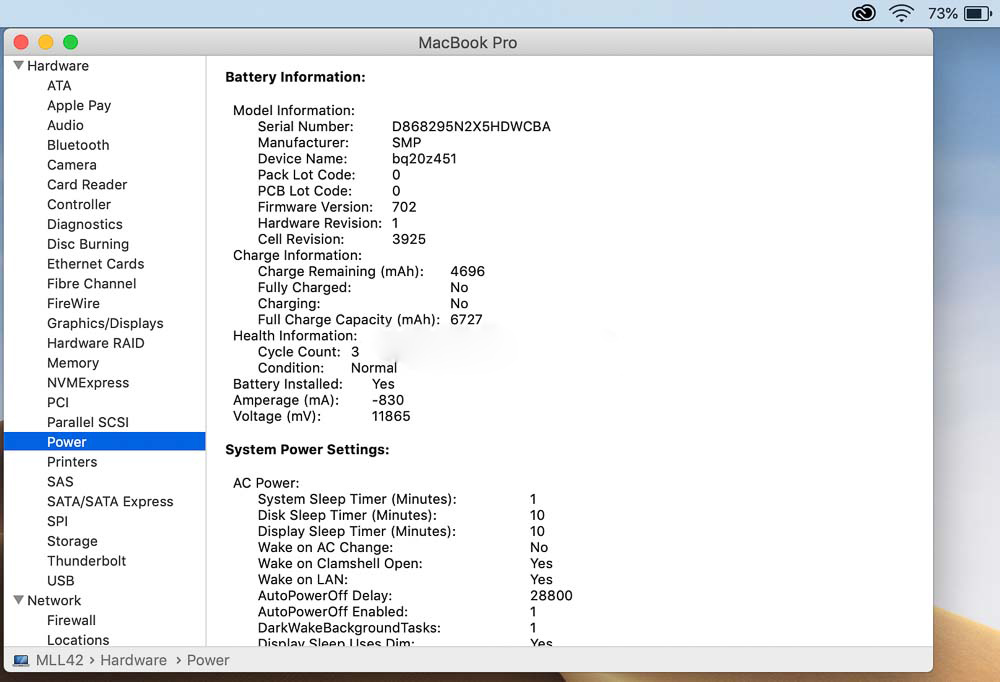Select Thunderbolt in the sidebar
This screenshot has height=682, width=1000.
pos(86,560)
